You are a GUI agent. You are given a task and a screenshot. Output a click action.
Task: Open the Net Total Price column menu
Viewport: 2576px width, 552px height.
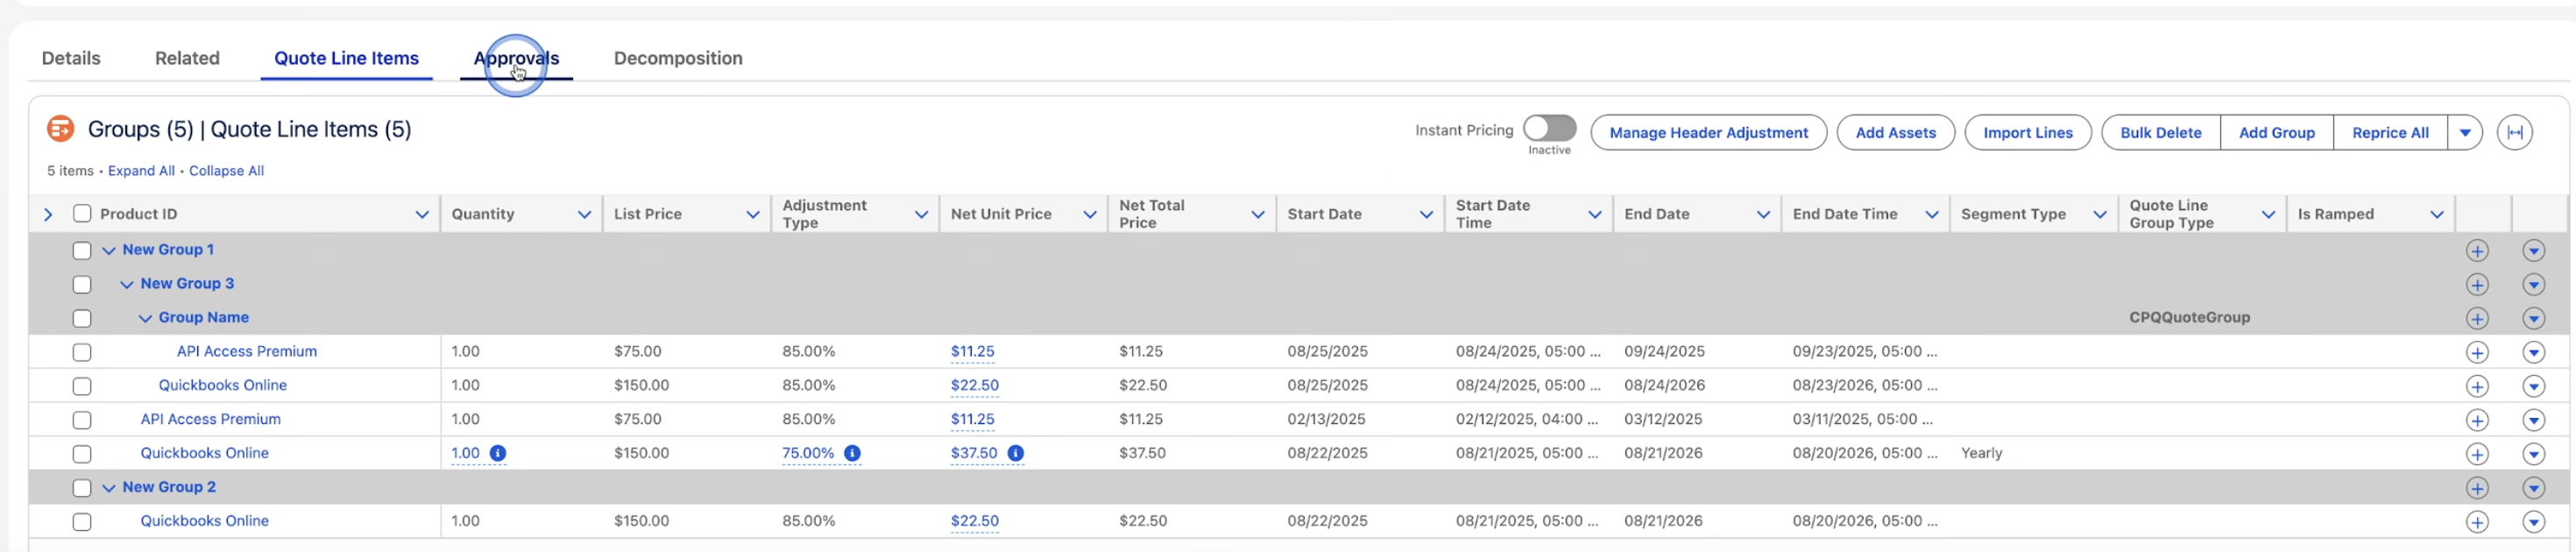click(x=1258, y=214)
